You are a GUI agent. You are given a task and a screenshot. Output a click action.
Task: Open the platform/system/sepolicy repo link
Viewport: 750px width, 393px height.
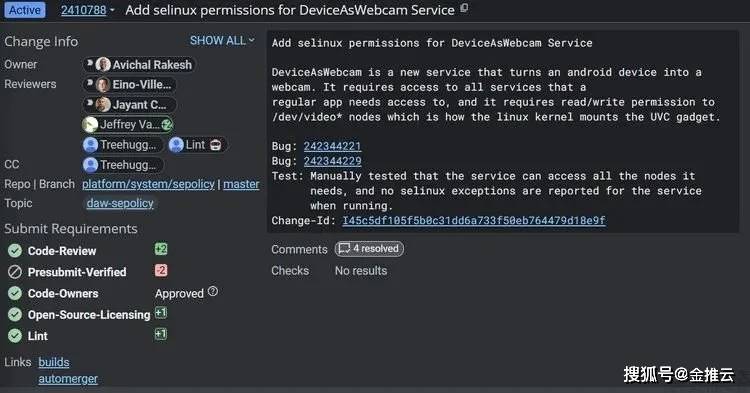[148, 184]
